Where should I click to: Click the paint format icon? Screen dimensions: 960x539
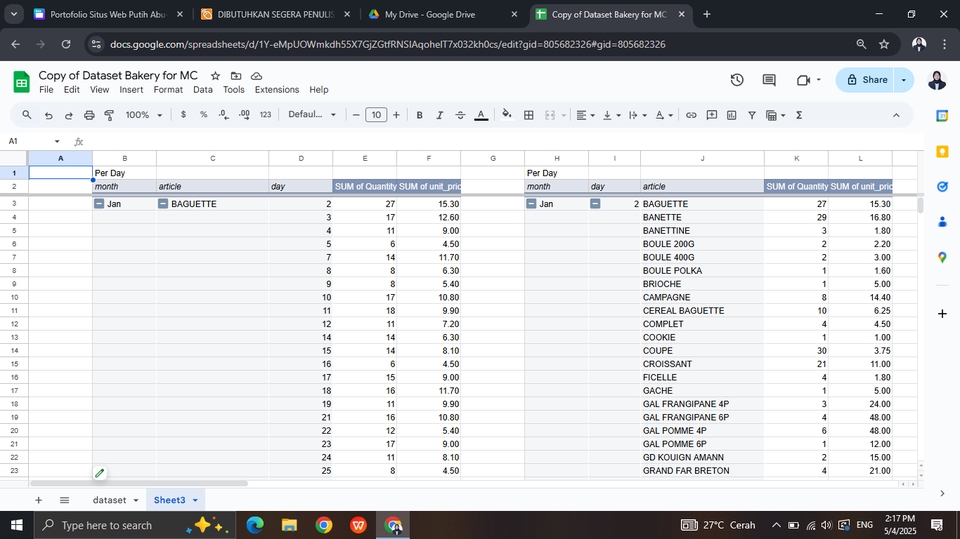tap(109, 115)
